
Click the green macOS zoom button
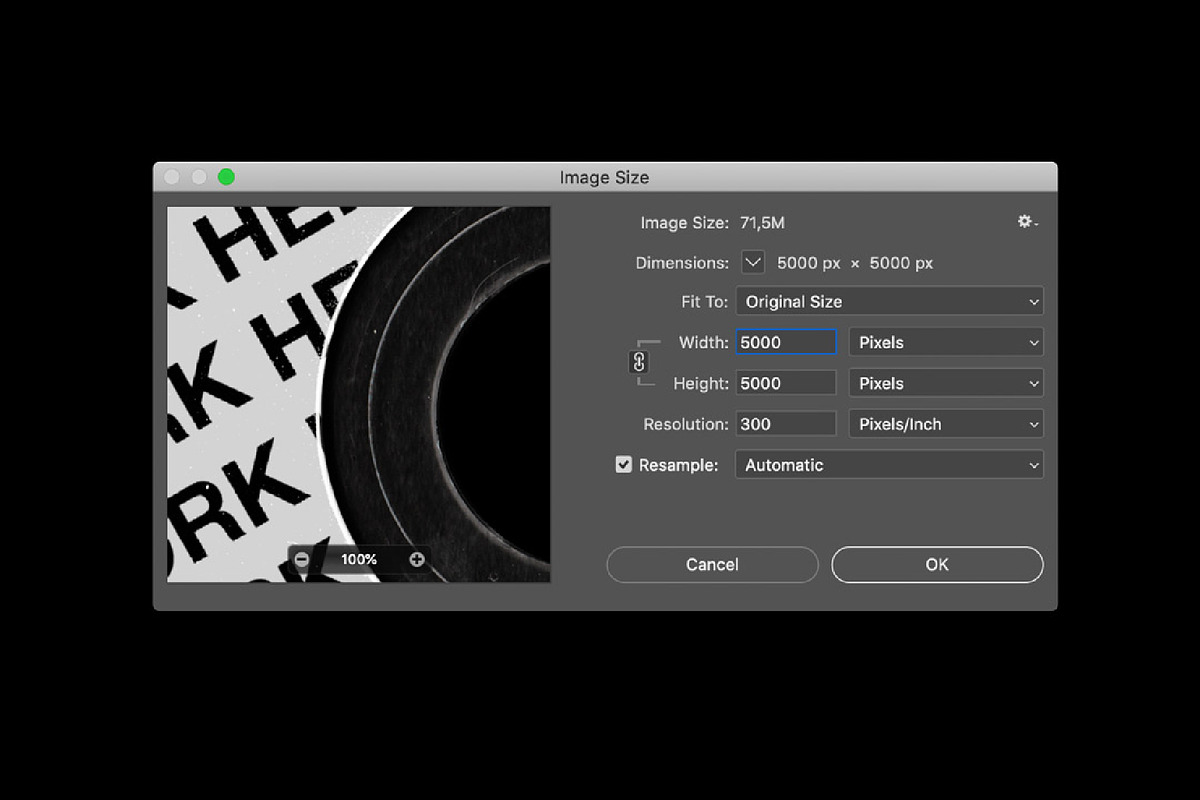(226, 177)
